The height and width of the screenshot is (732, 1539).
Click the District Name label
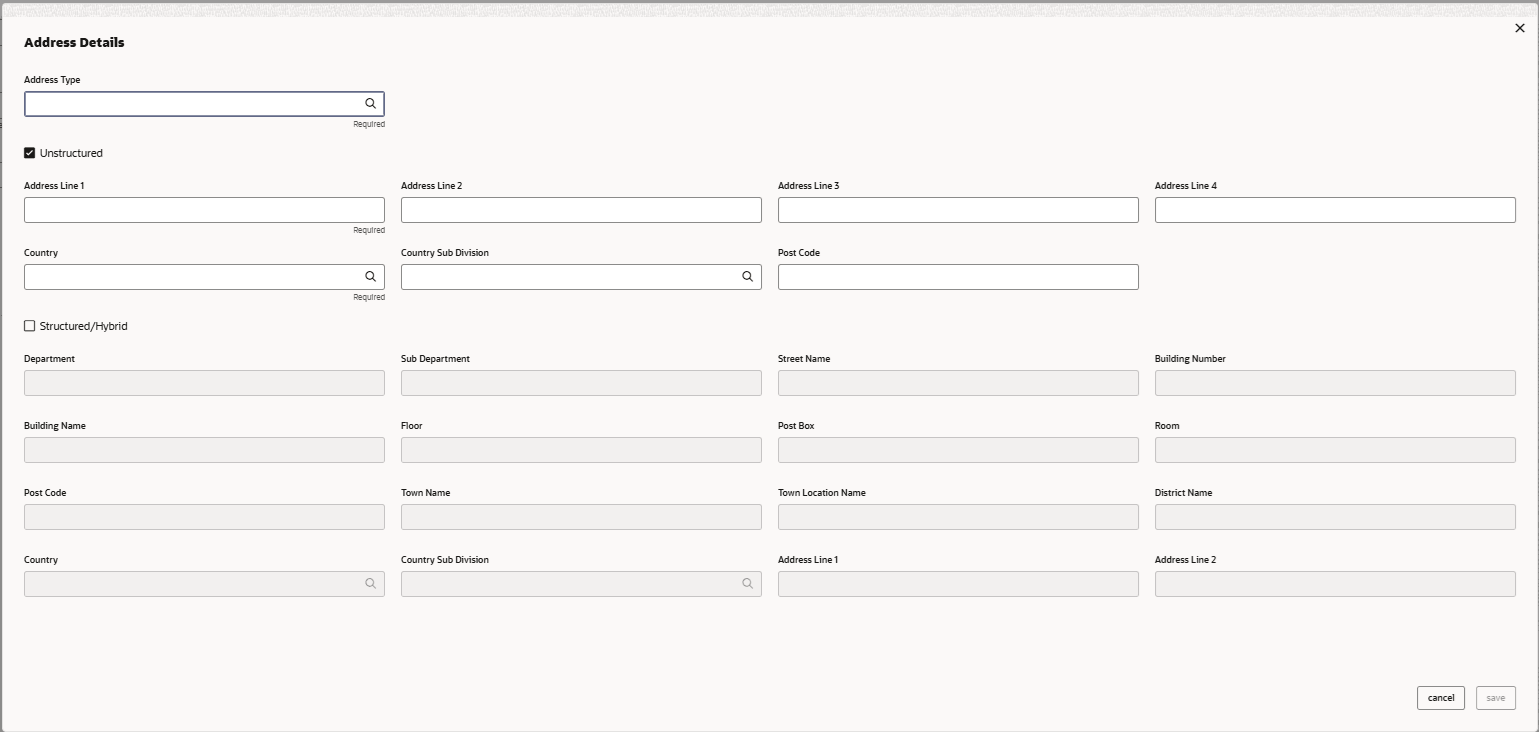(1183, 493)
